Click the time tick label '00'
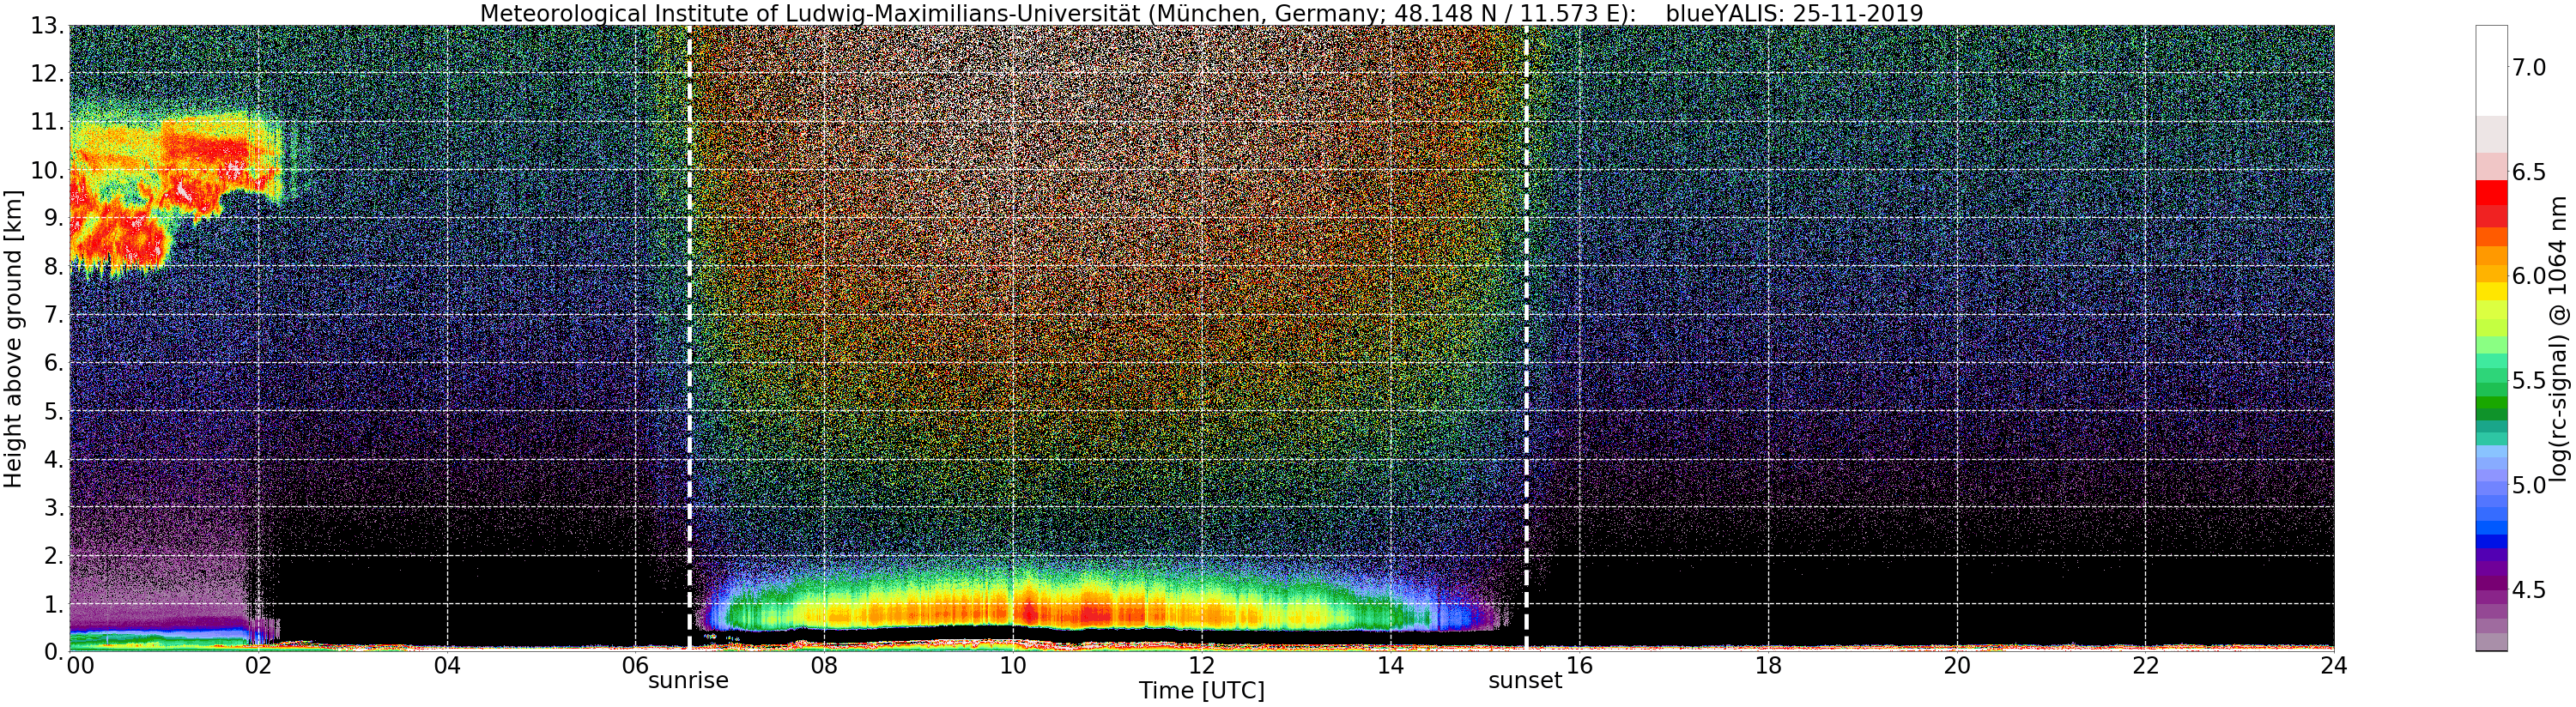The height and width of the screenshot is (707, 2576). click(80, 665)
